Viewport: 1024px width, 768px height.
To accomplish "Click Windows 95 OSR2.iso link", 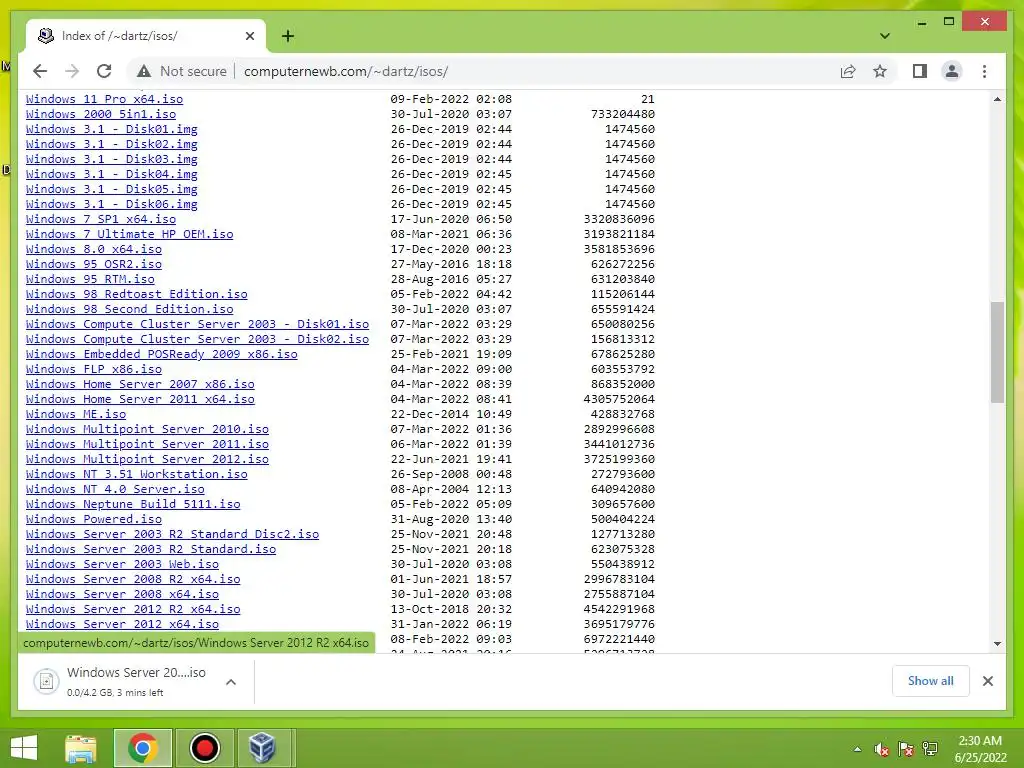I will pyautogui.click(x=93, y=264).
